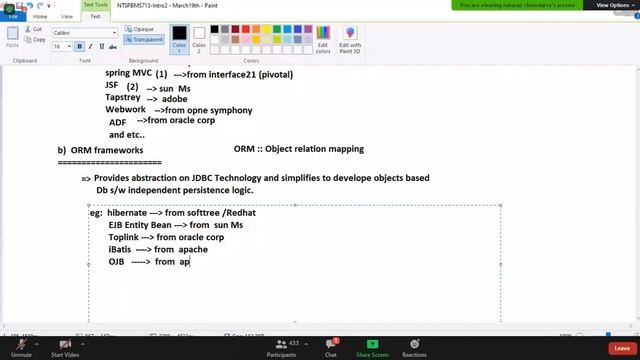The height and width of the screenshot is (360, 640).
Task: Pick the lime color swatch in second row
Action: coord(277,40)
